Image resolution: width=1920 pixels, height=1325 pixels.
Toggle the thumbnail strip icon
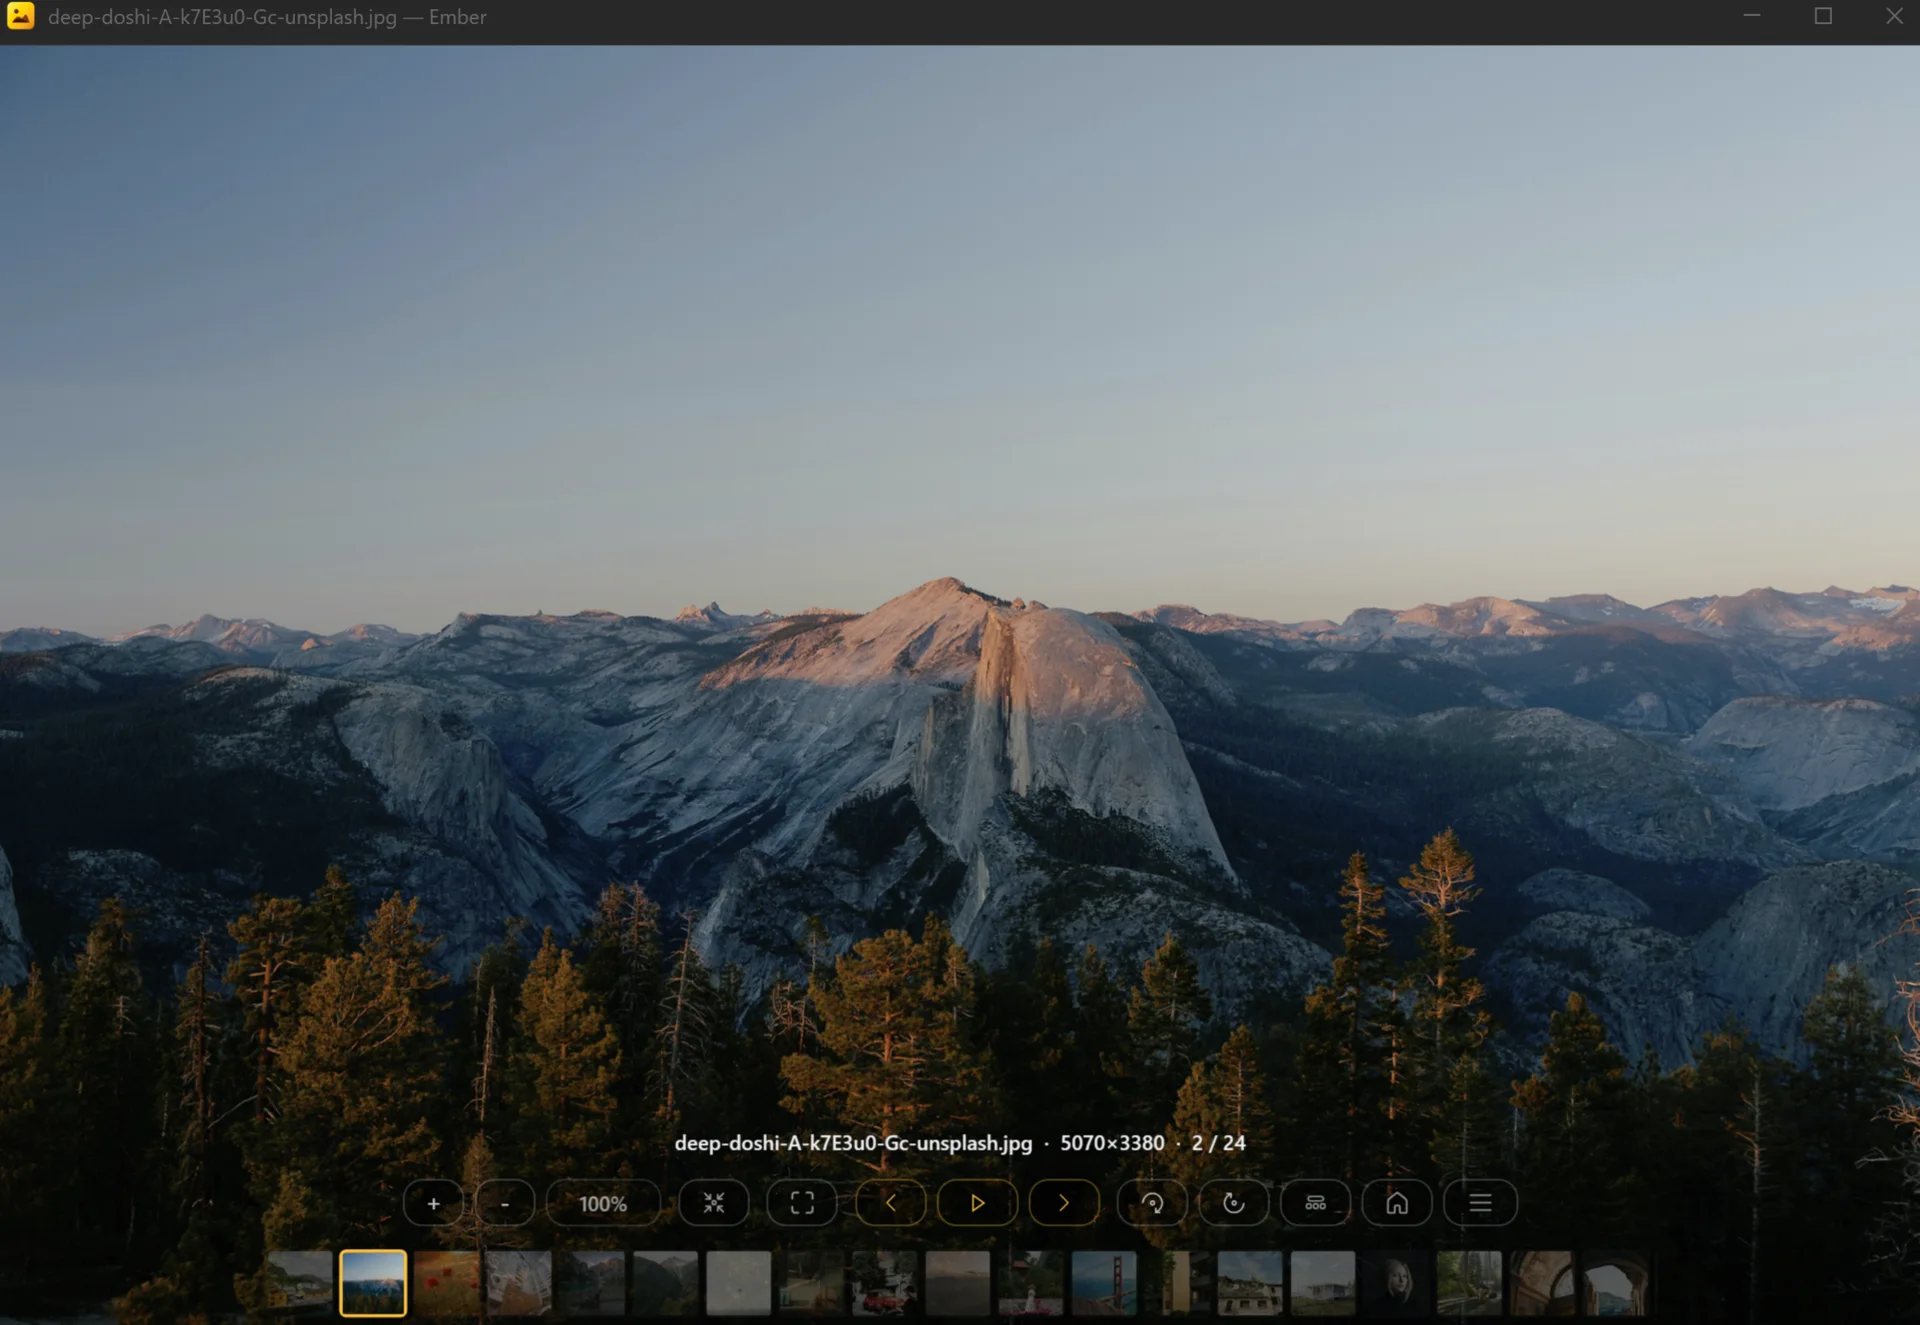(1315, 1203)
